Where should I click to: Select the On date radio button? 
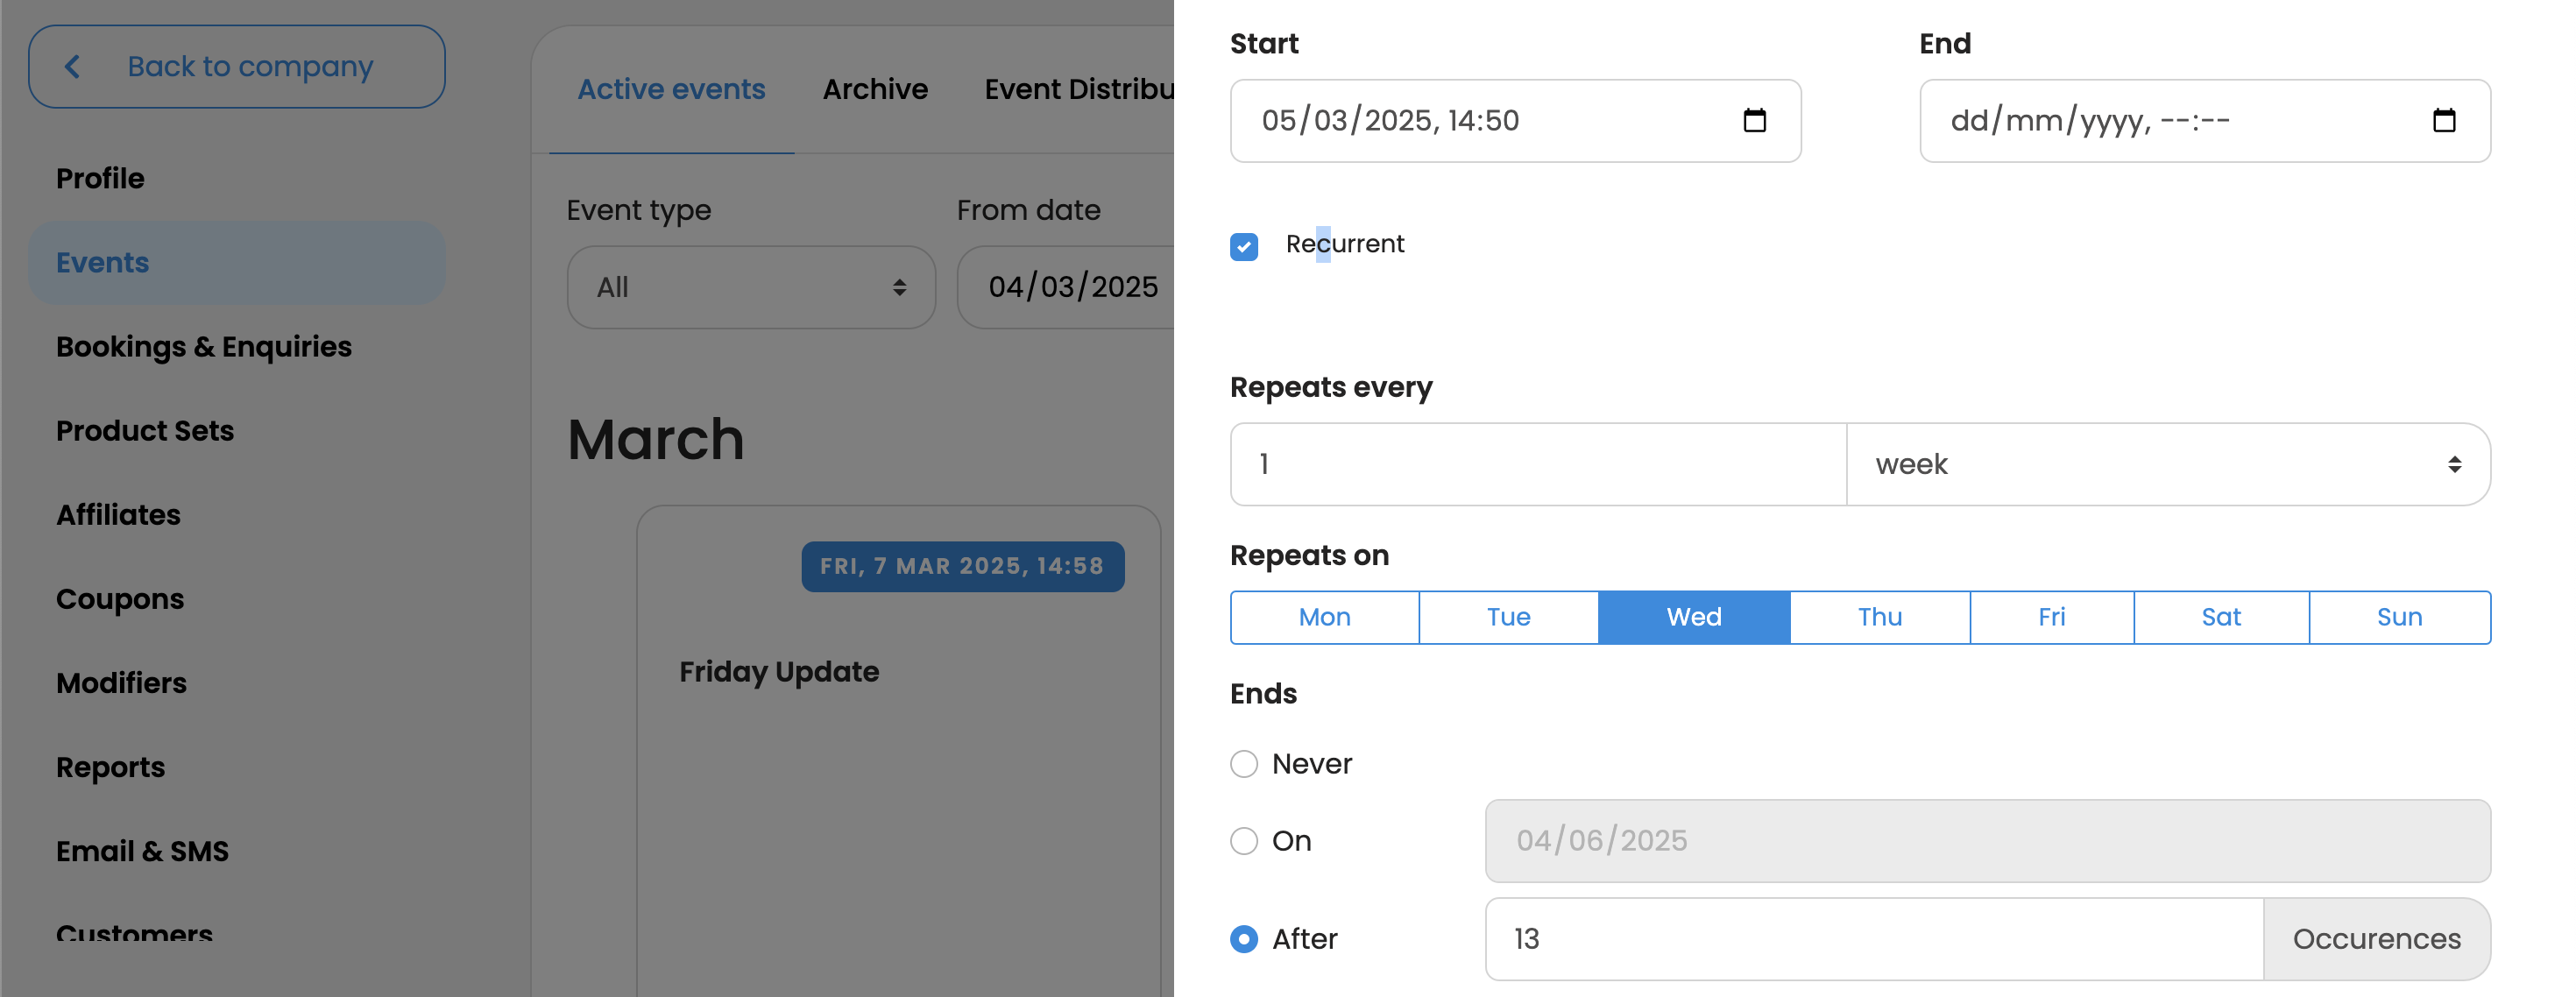click(1243, 841)
